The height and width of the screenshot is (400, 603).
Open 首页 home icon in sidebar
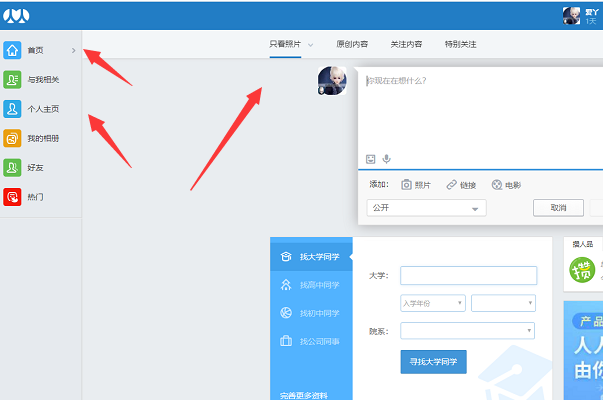(13, 50)
